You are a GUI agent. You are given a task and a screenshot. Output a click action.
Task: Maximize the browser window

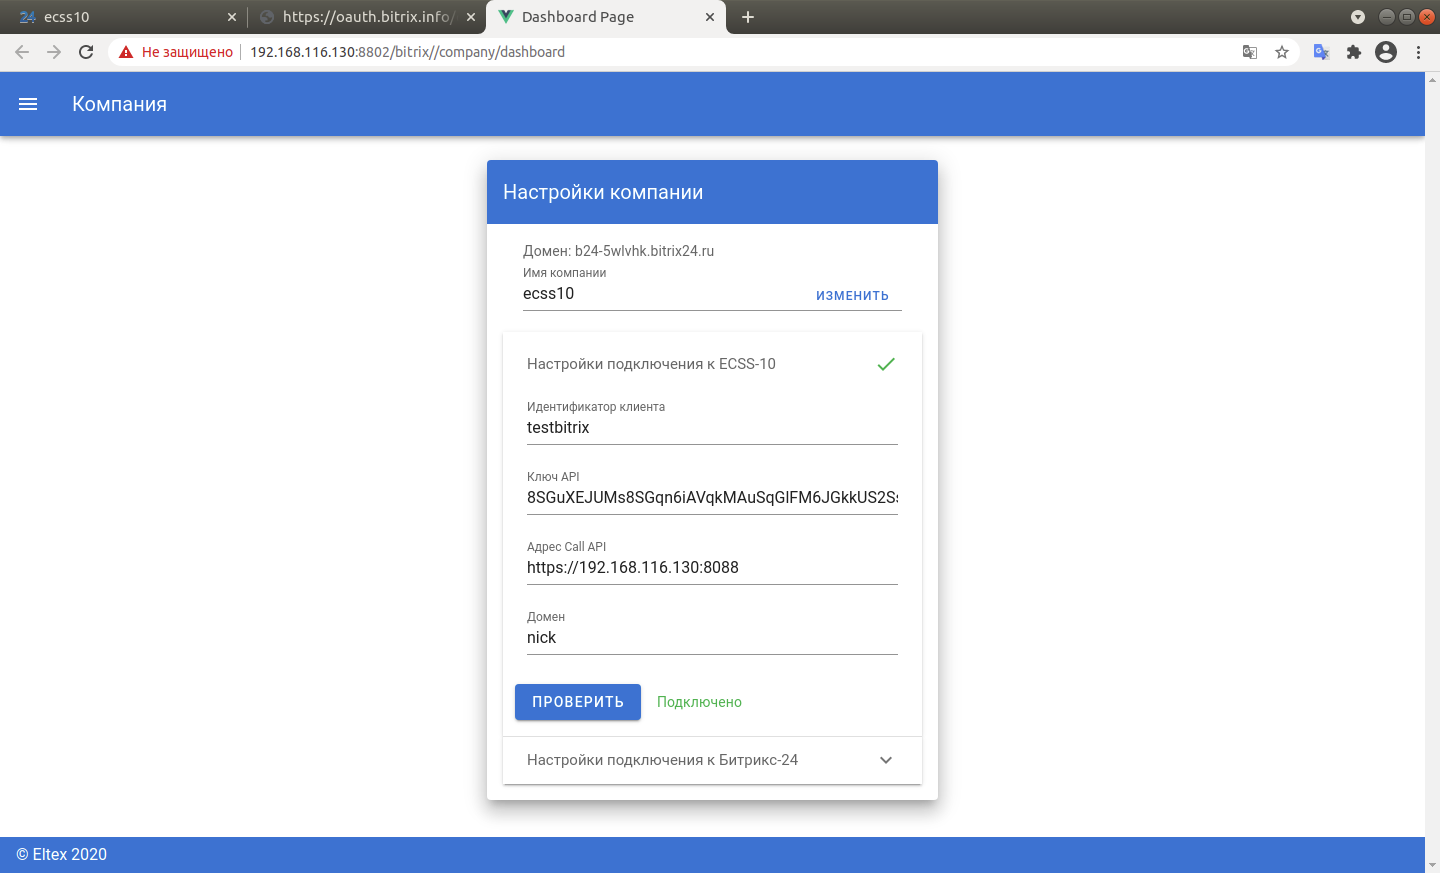[1406, 17]
